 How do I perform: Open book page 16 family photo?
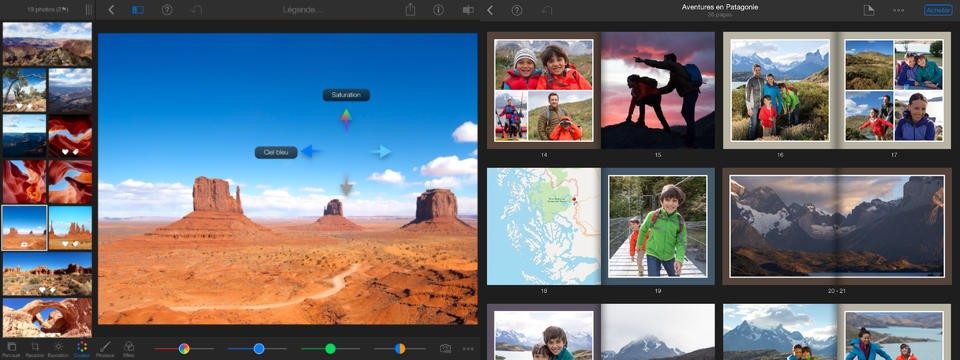click(780, 90)
